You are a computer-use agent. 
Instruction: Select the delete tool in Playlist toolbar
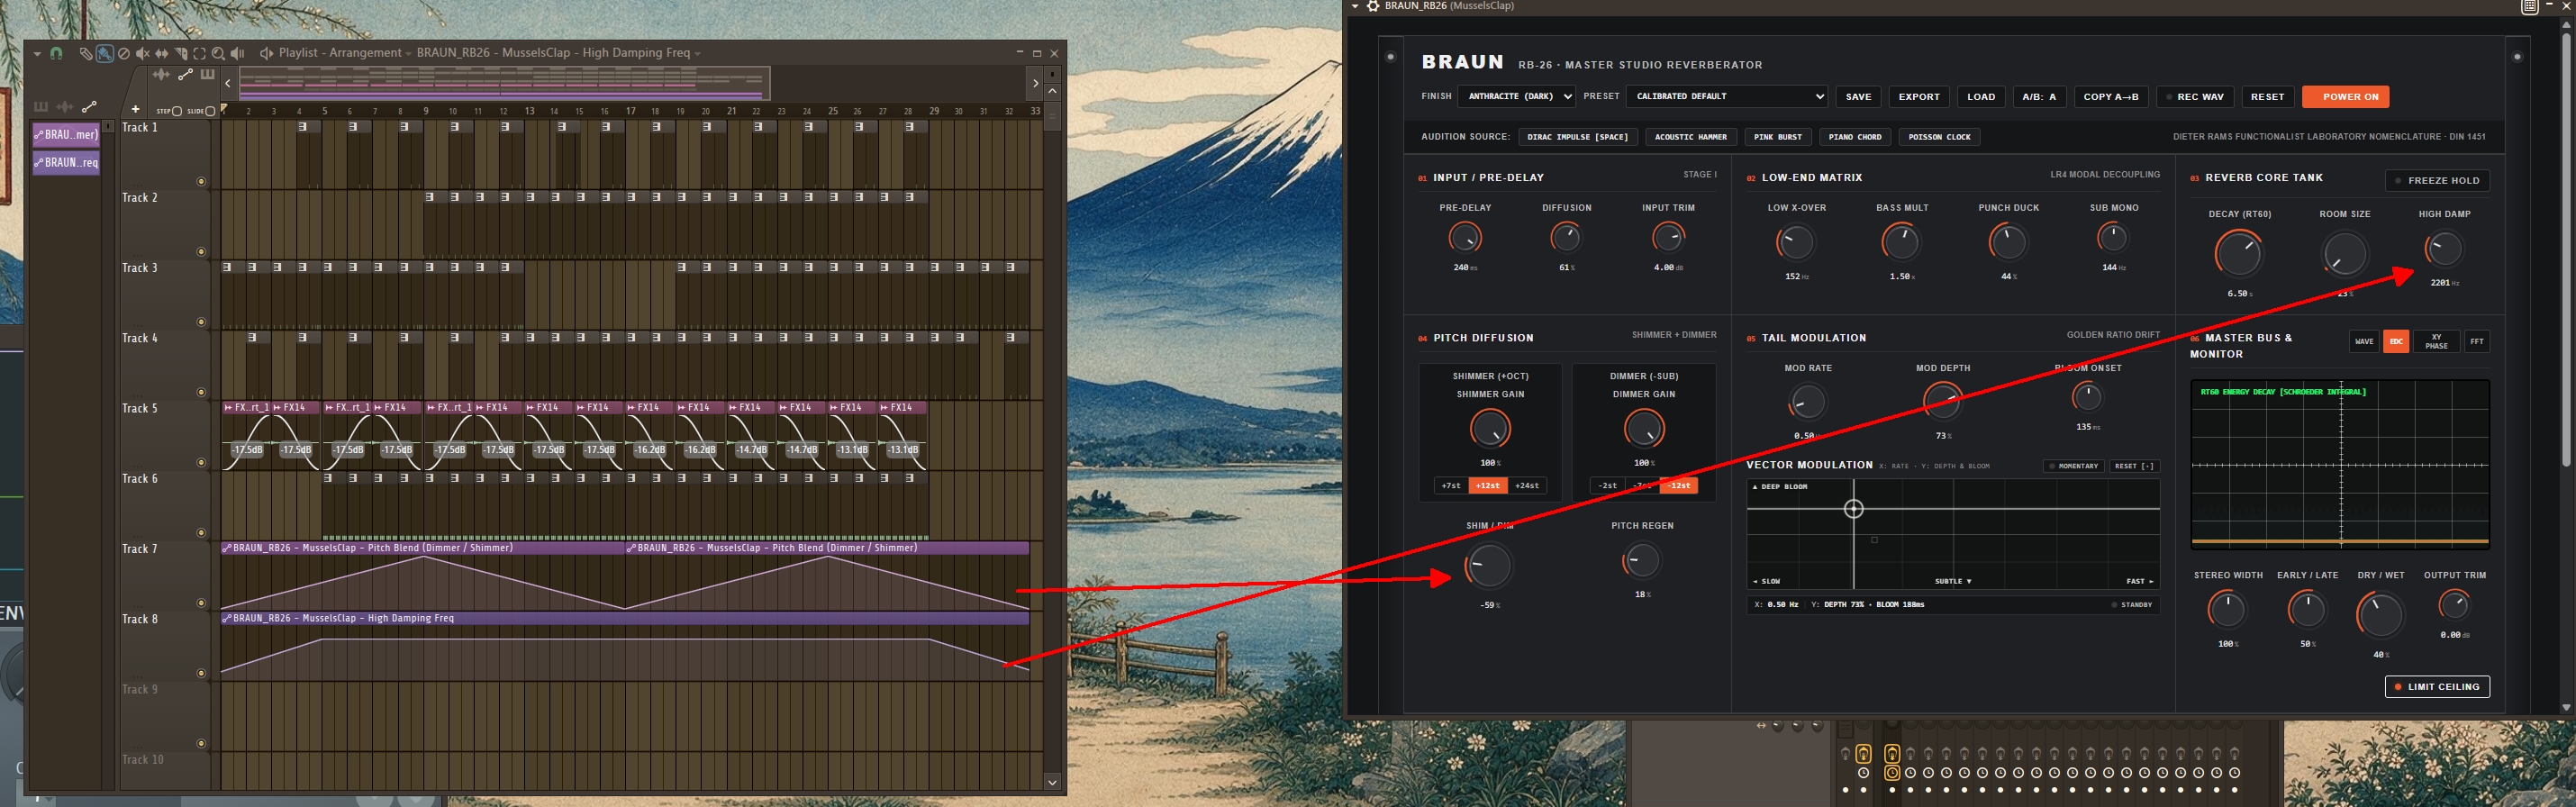124,54
